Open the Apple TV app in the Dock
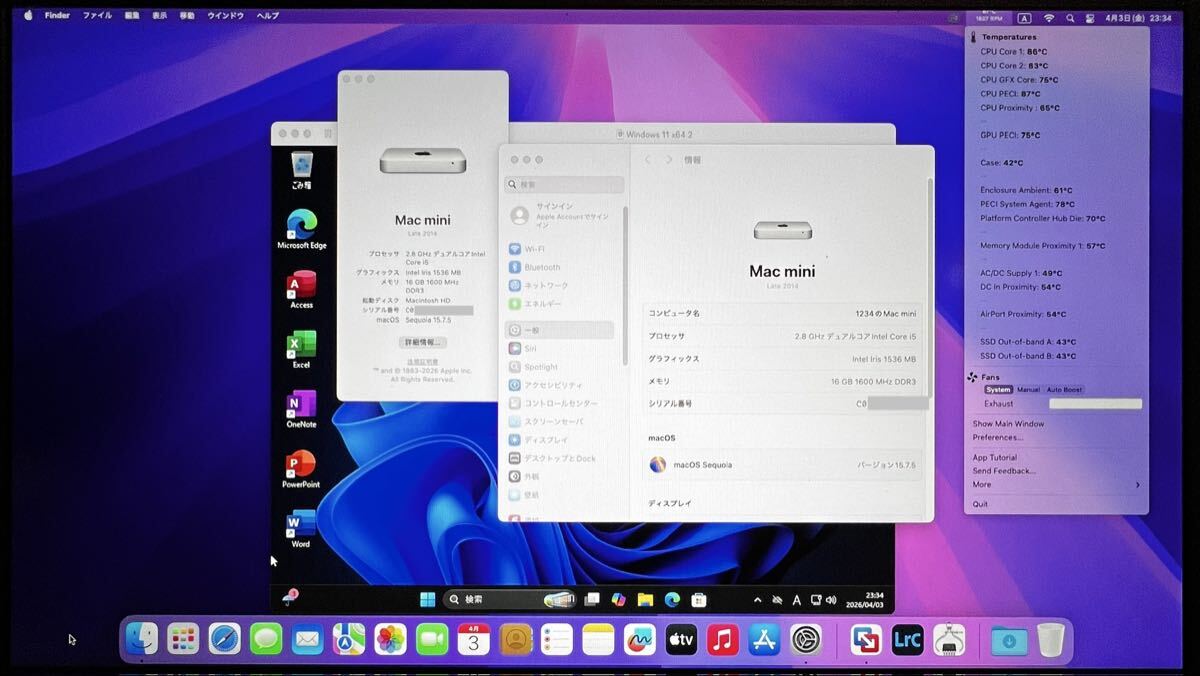This screenshot has height=676, width=1200. 681,639
